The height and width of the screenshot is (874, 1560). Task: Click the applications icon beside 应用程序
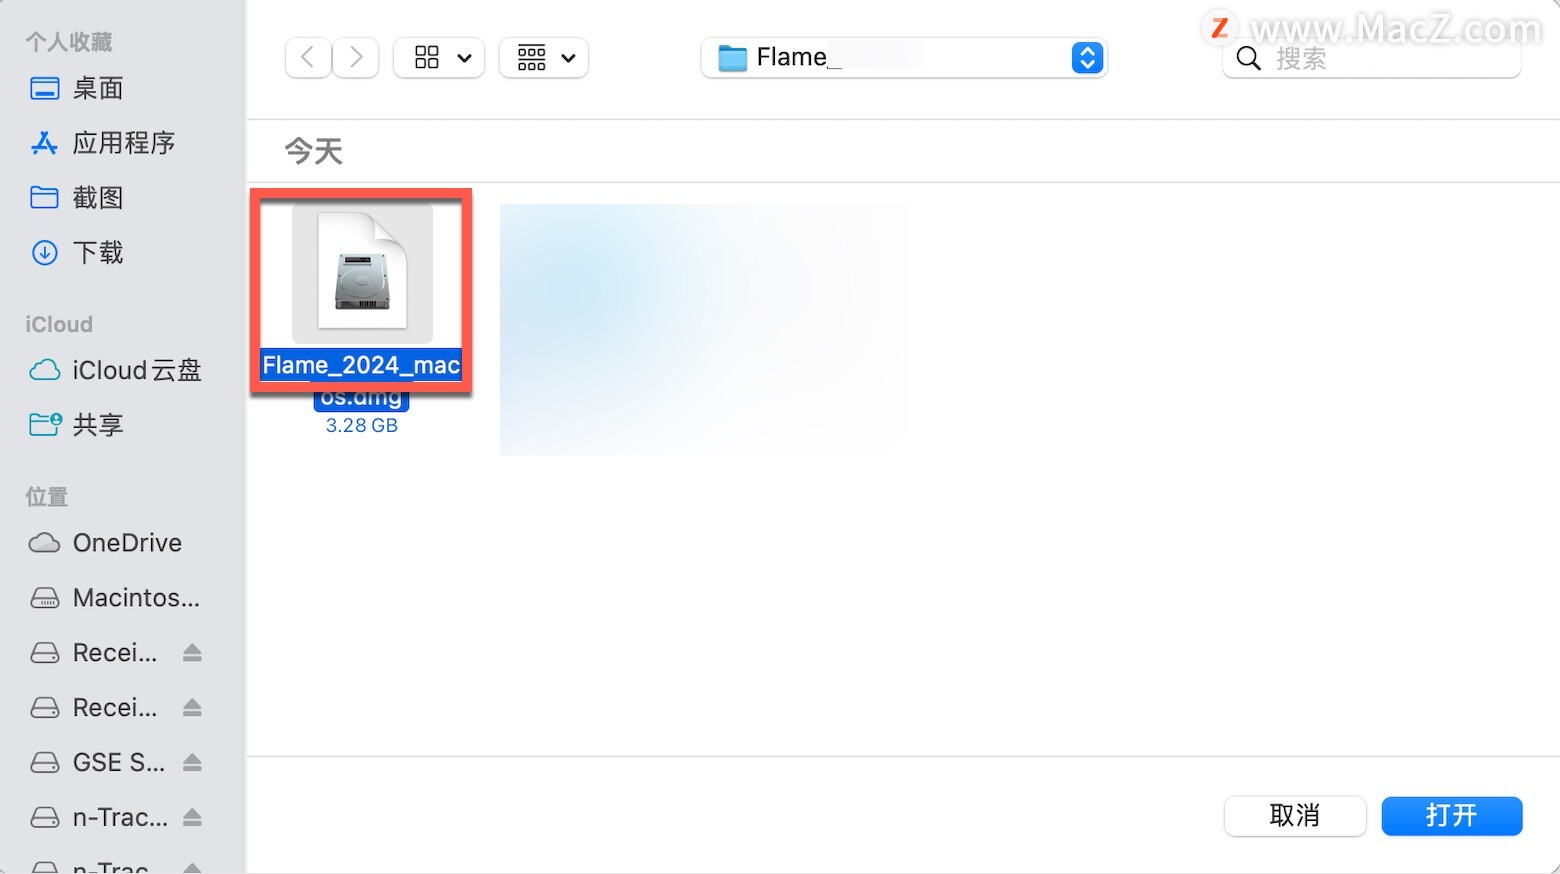(x=44, y=143)
